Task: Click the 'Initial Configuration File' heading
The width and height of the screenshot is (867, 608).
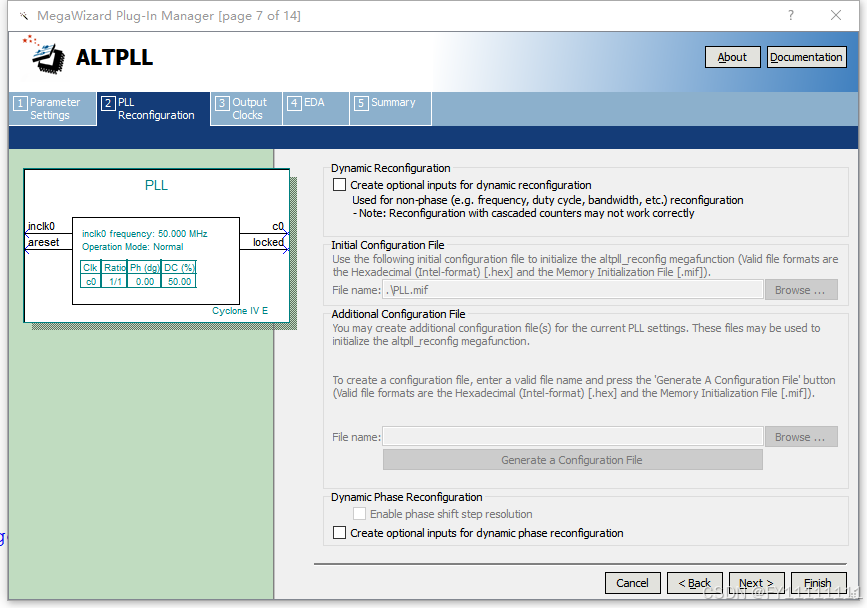Action: (388, 245)
